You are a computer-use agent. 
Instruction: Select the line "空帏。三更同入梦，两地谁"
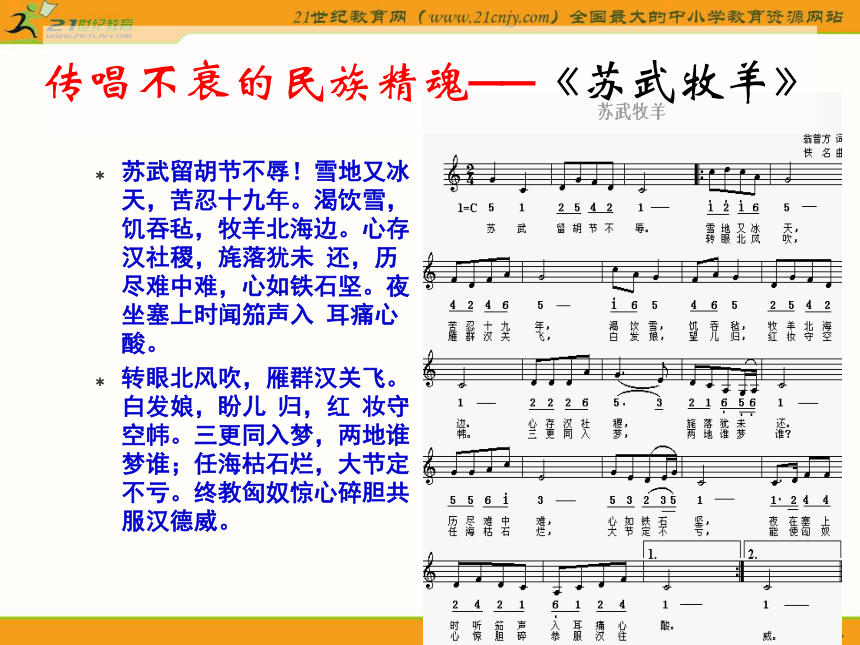coord(265,435)
